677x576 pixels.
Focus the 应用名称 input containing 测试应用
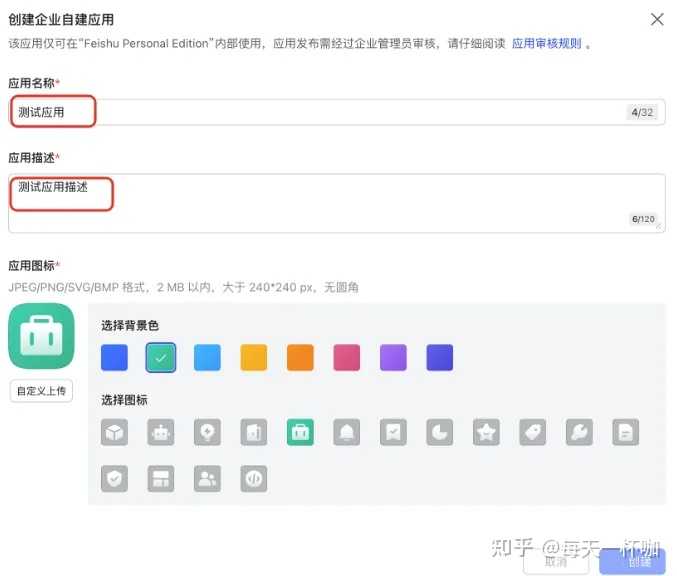[x=337, y=112]
